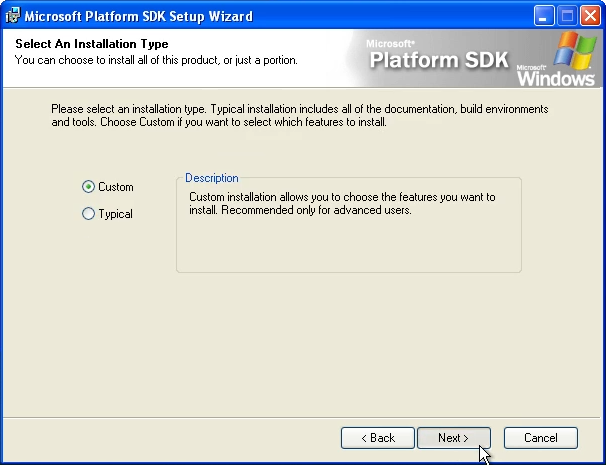606x465 pixels.
Task: Go back with the Back button
Action: (x=377, y=438)
